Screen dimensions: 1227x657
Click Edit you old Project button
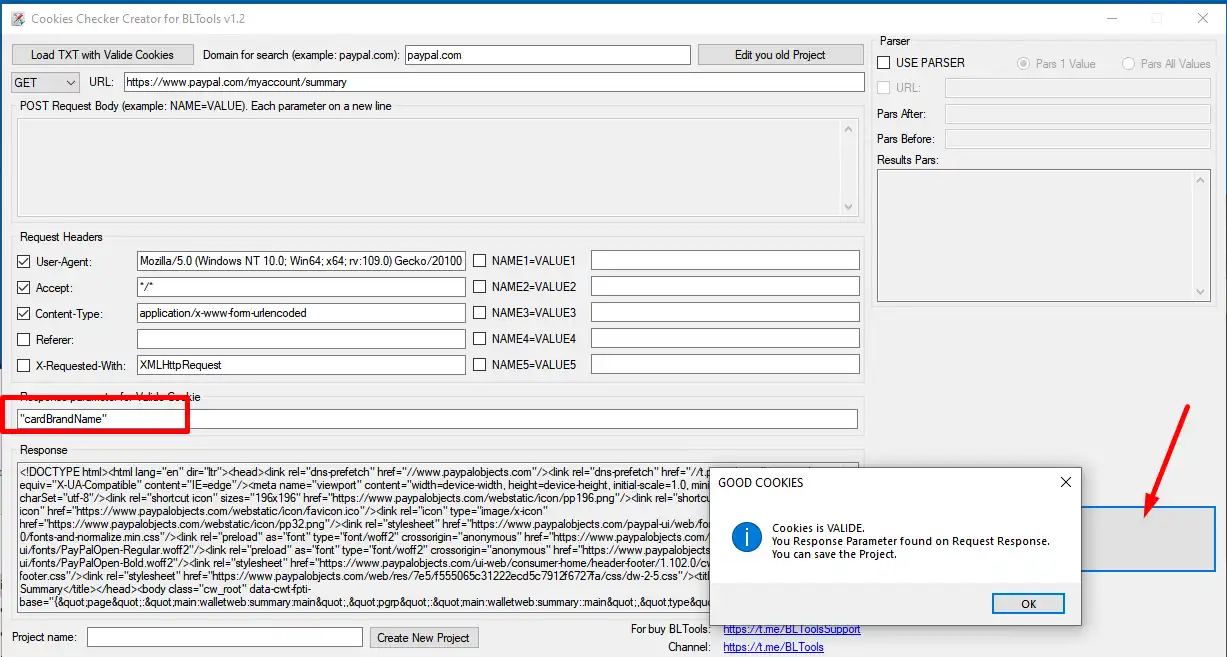[780, 55]
